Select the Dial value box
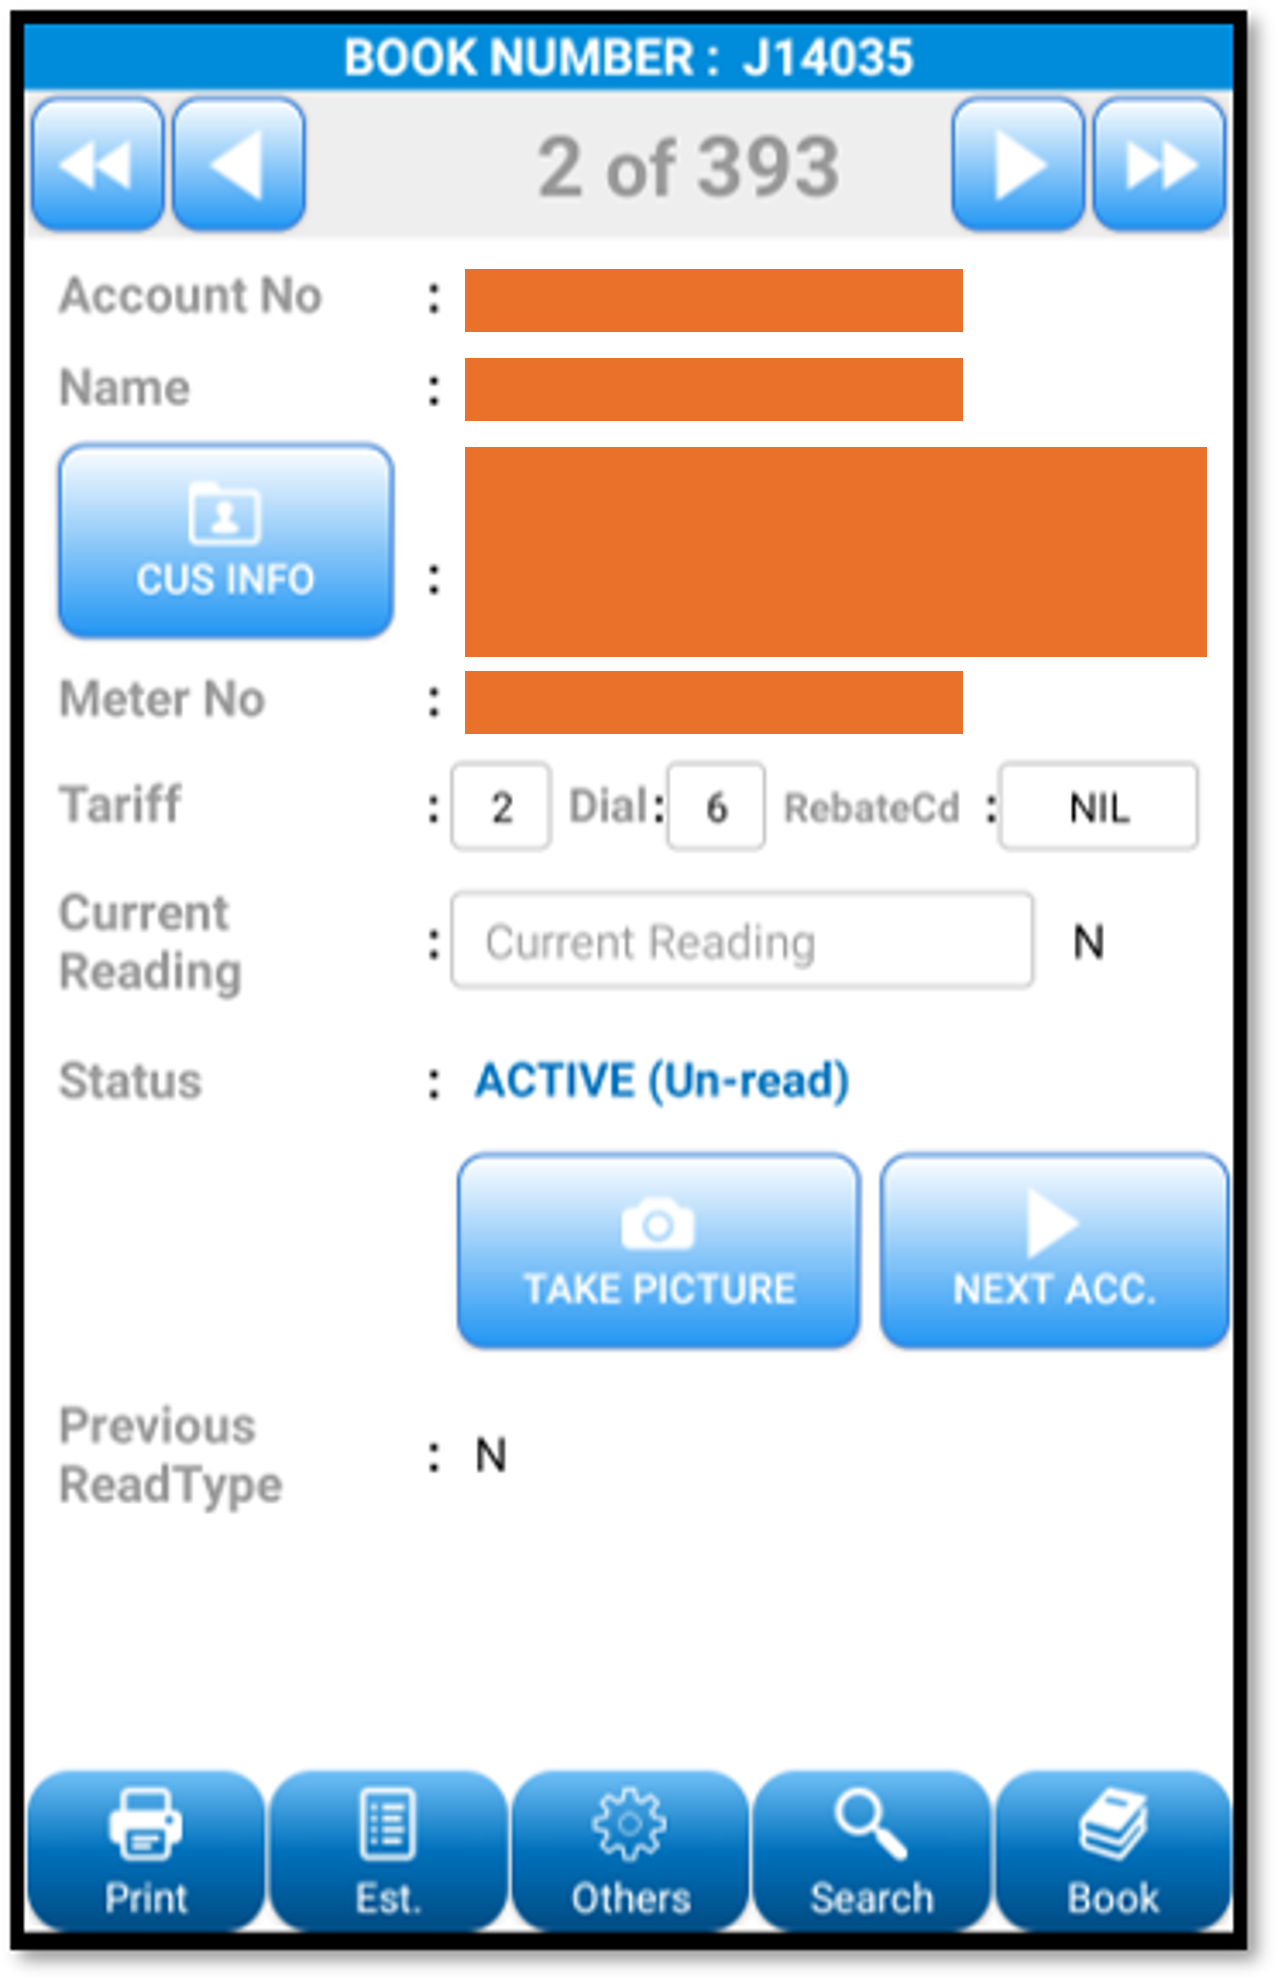Viewport: 1278px width, 1981px height. tap(716, 807)
